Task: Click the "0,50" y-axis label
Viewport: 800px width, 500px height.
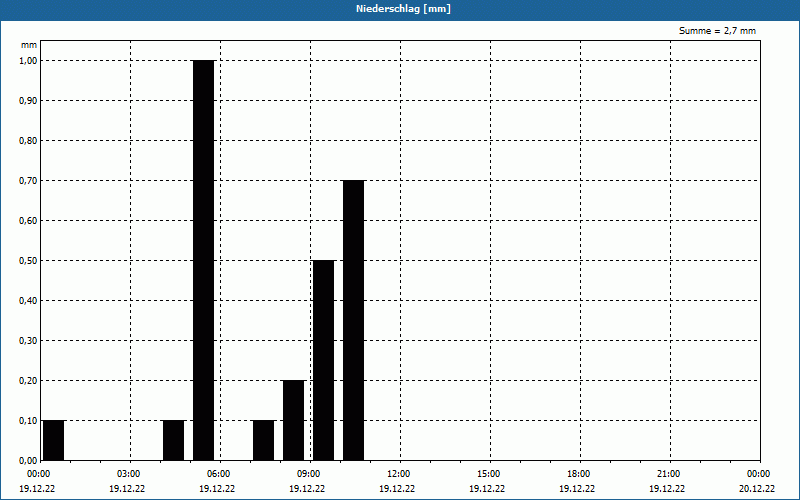Action: point(28,260)
